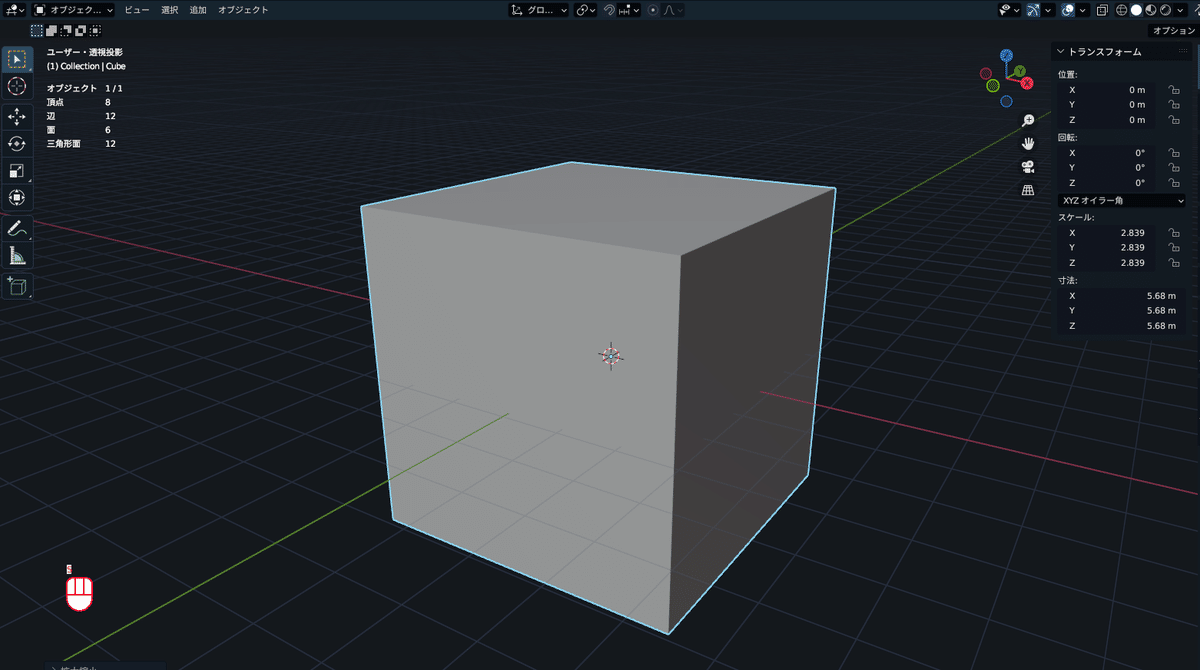Switch to rendered viewport shading sphere icon
The height and width of the screenshot is (670, 1200).
pos(1165,10)
